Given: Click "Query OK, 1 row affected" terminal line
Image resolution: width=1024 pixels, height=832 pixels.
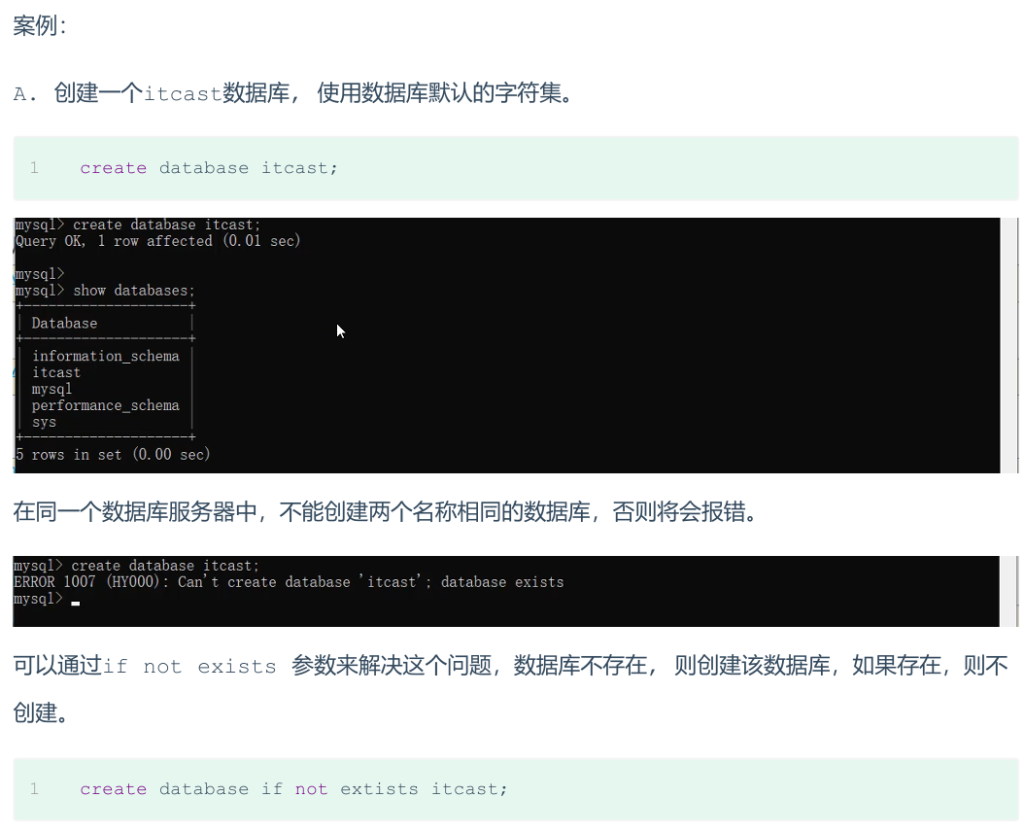Looking at the screenshot, I should tap(157, 241).
